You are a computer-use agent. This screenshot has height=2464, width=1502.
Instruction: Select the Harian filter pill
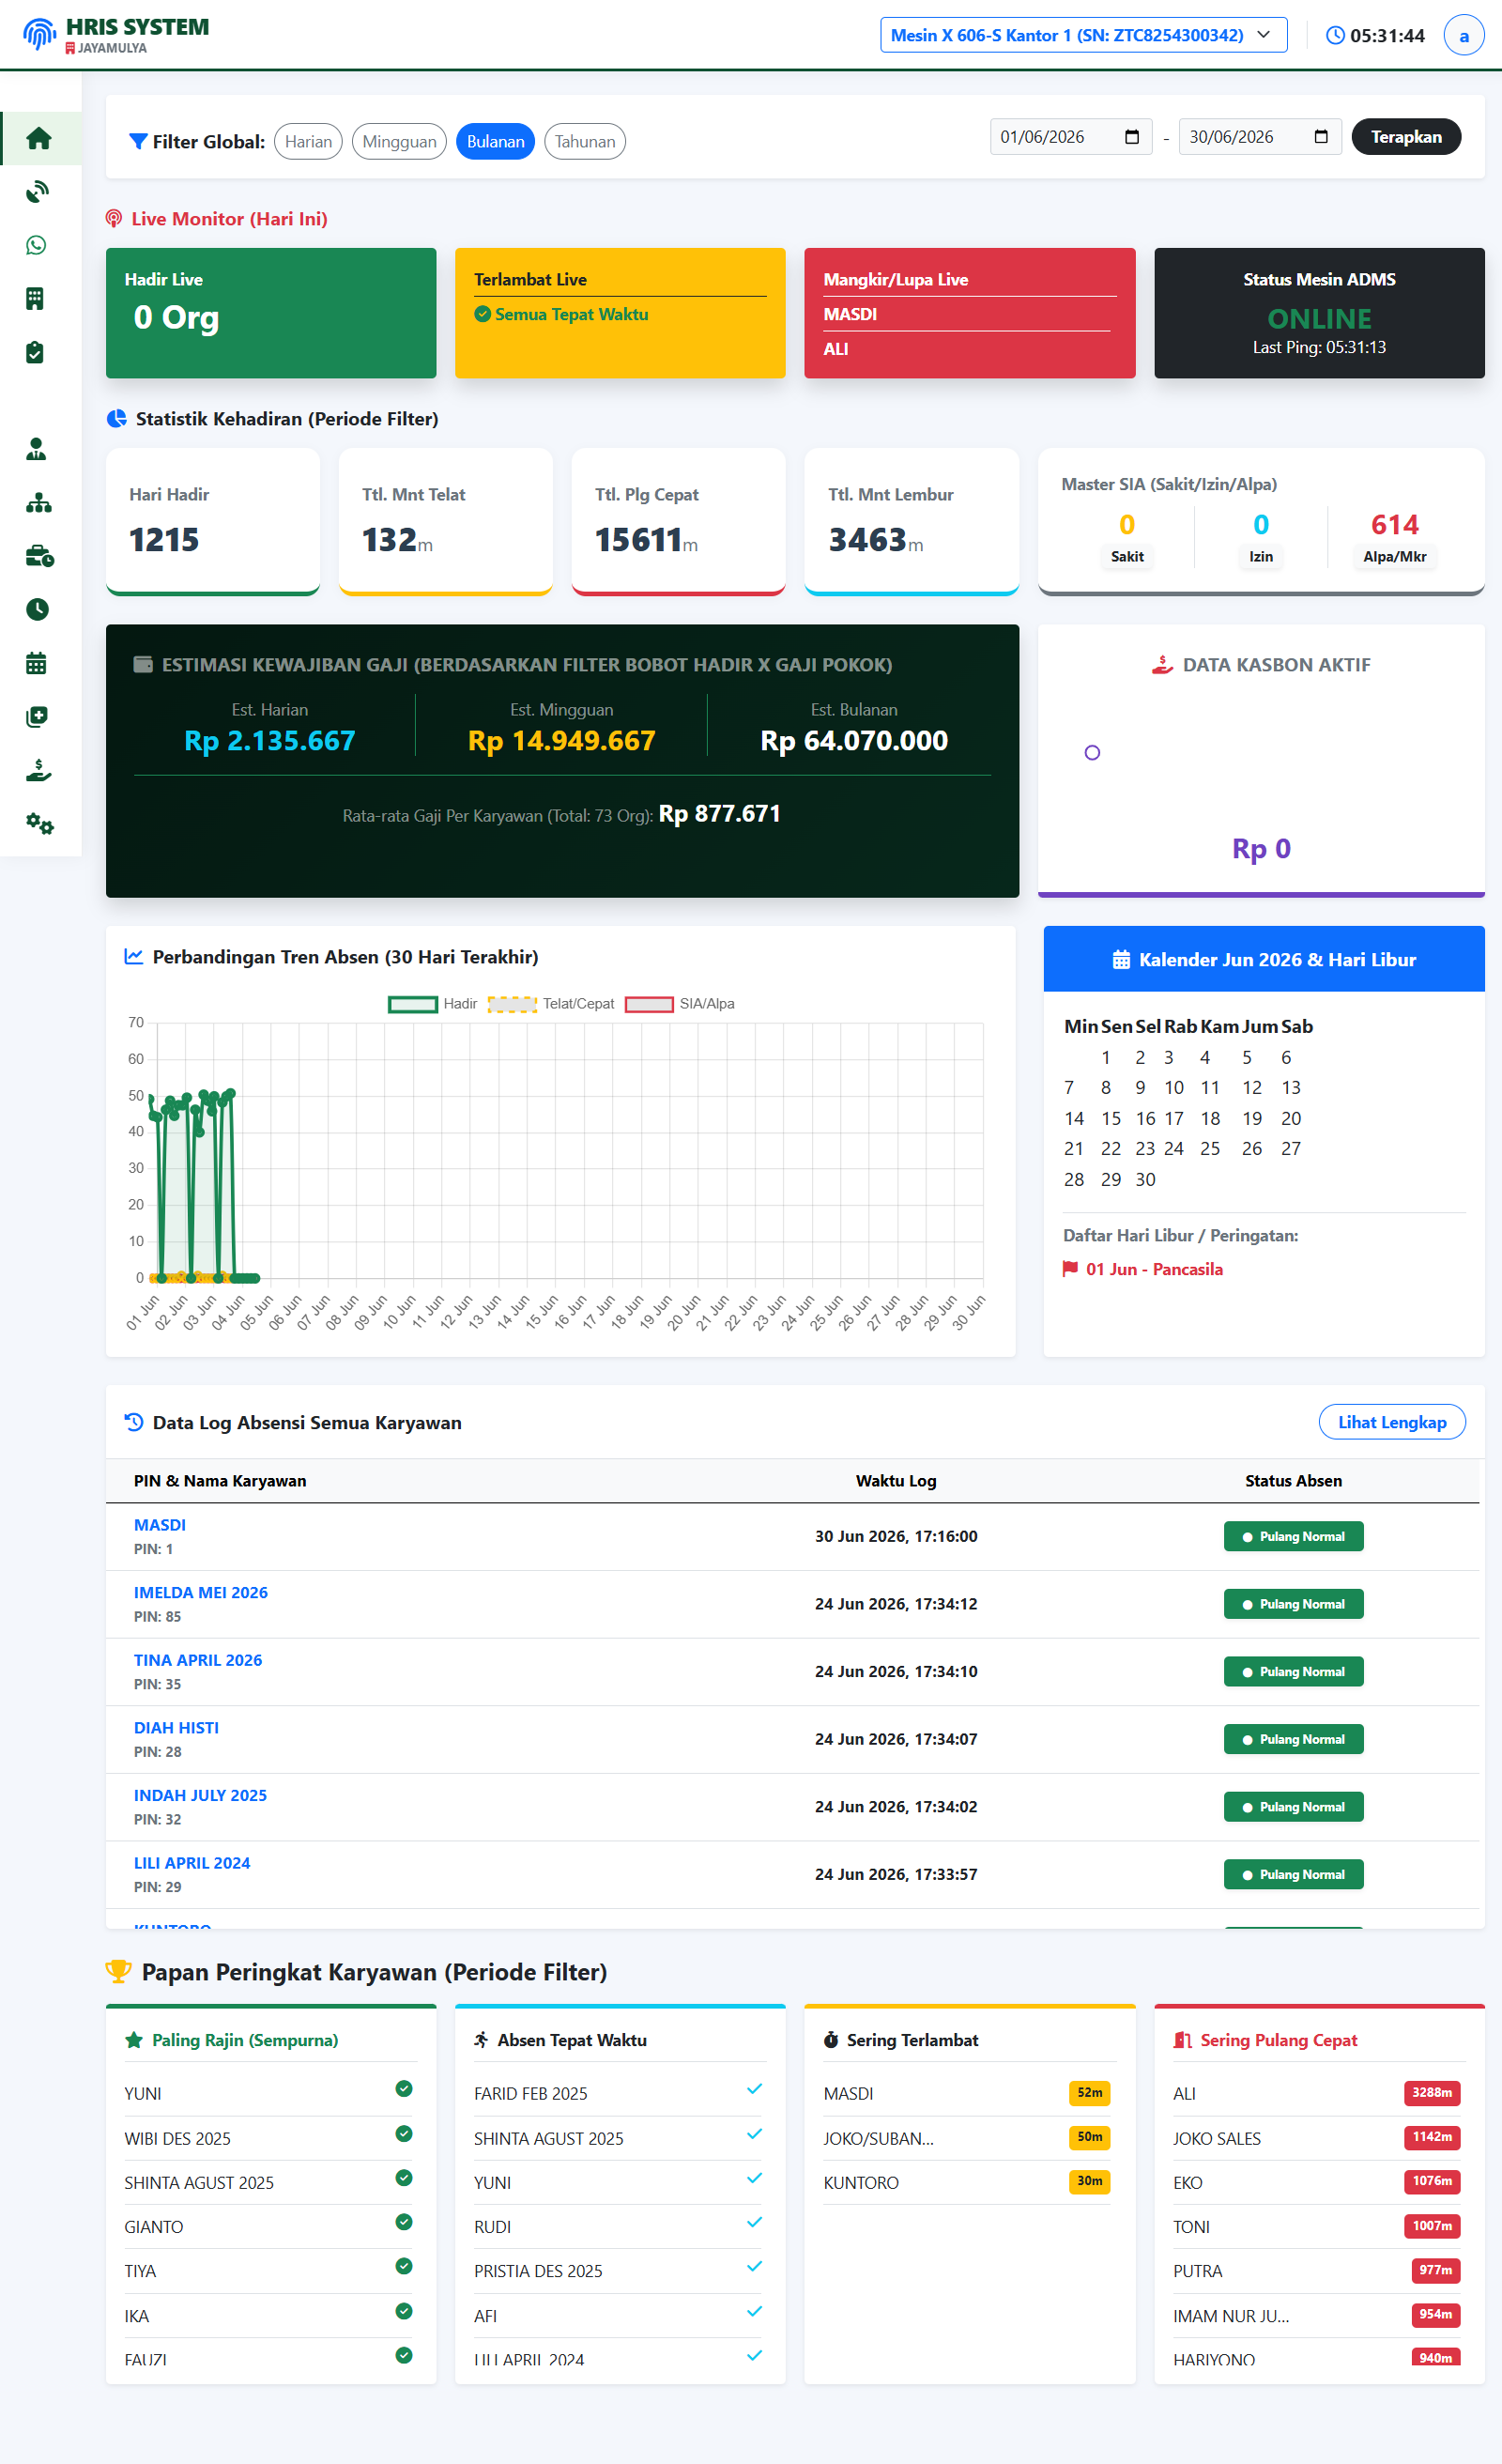[x=308, y=142]
